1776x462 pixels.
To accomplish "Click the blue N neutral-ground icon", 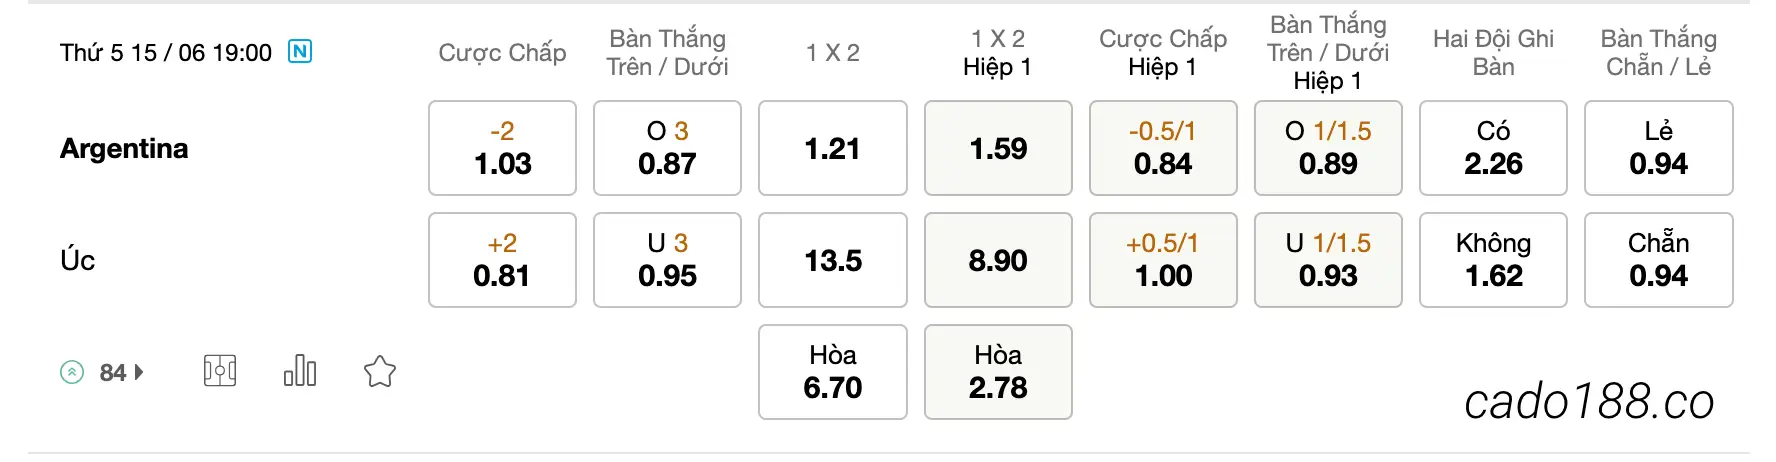I will point(300,51).
